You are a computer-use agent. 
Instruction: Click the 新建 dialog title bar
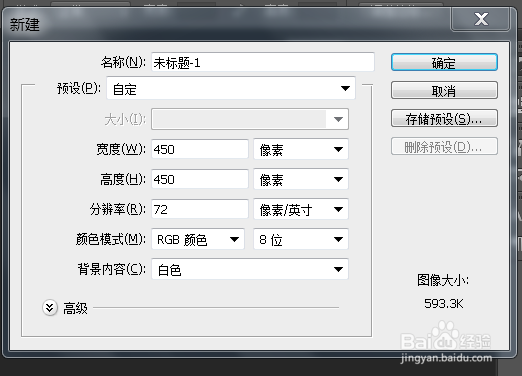(227, 24)
